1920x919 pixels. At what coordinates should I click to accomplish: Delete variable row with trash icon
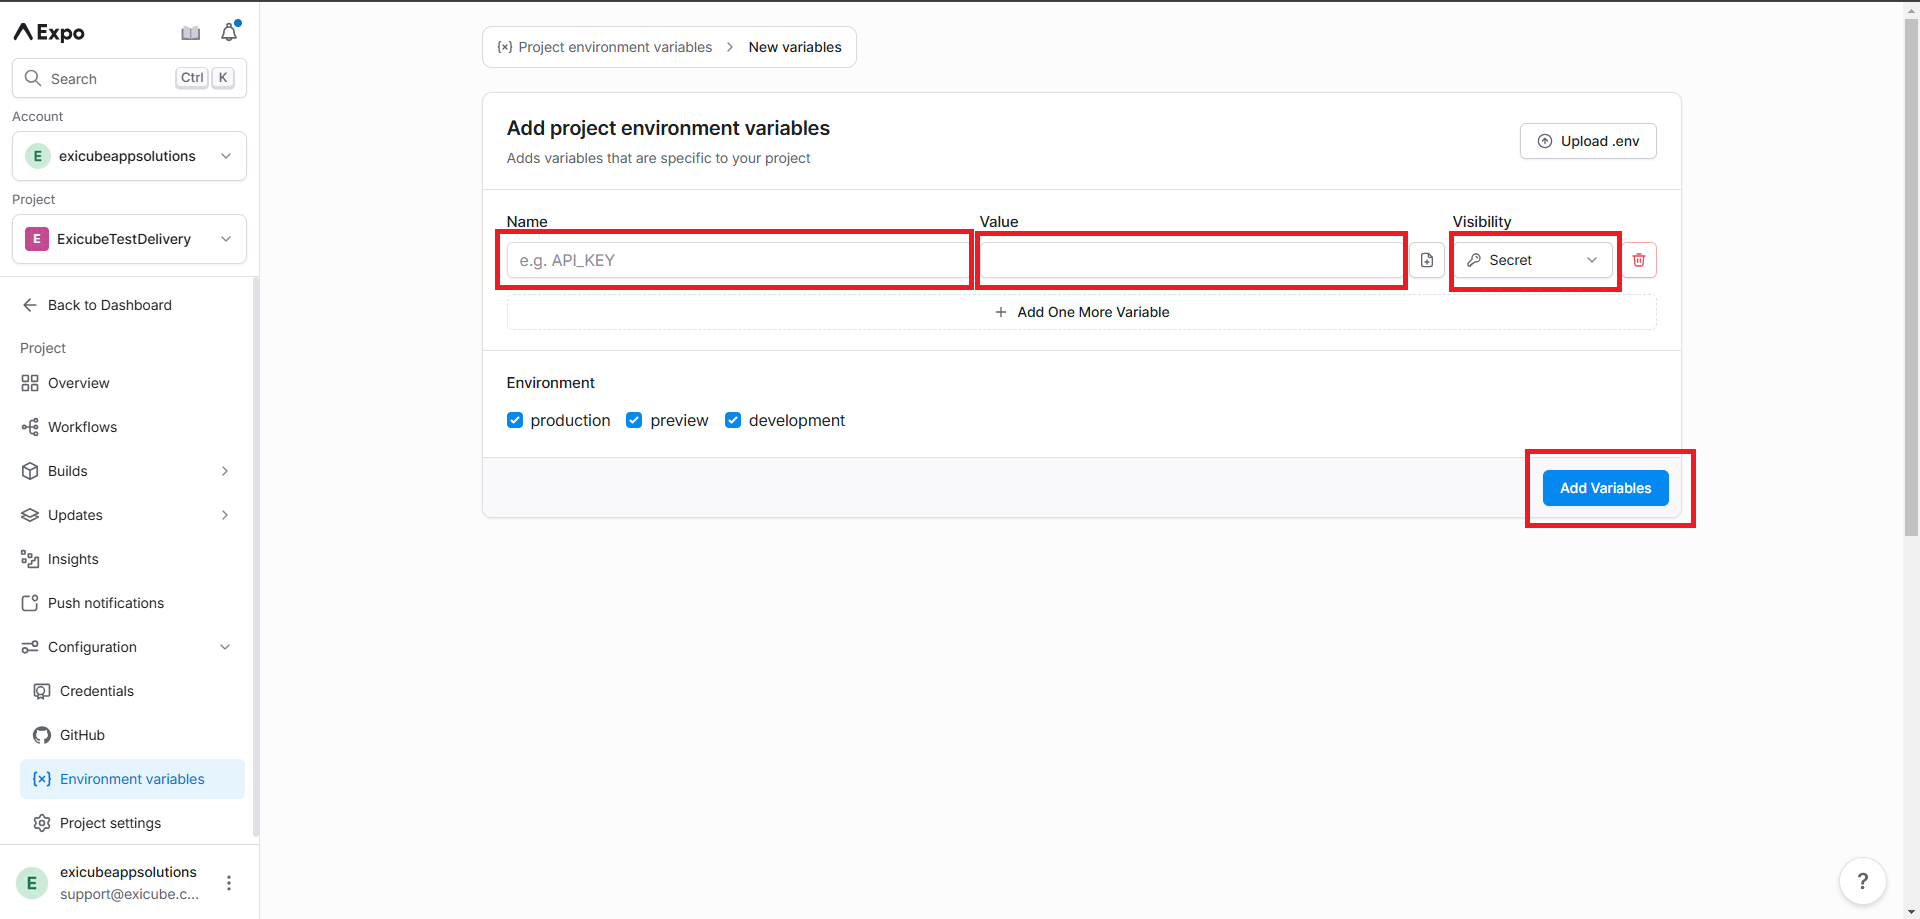[1639, 260]
